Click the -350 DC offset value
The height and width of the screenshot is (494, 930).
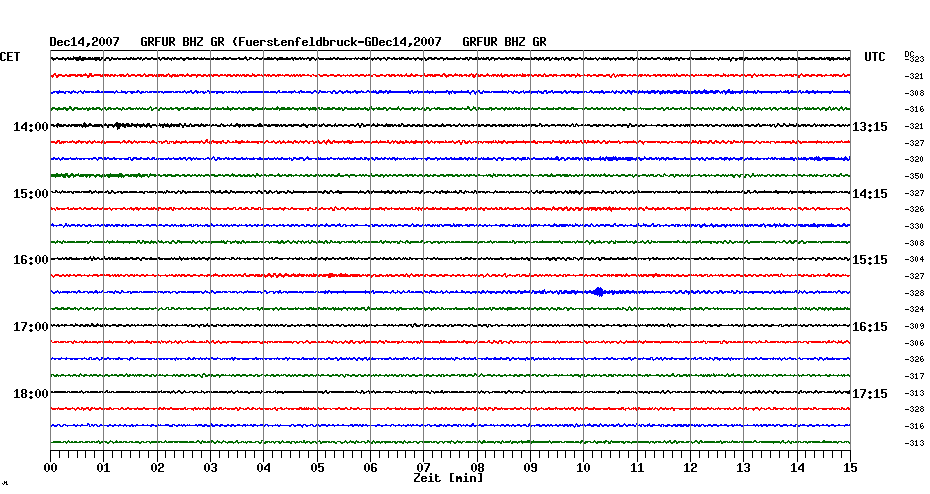(915, 176)
